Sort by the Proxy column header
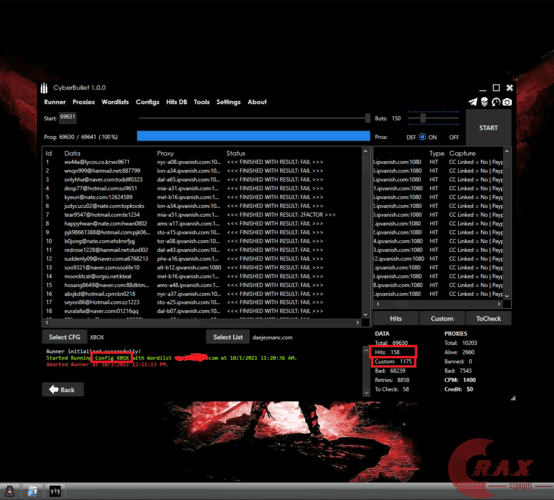Image resolution: width=554 pixels, height=500 pixels. (165, 153)
